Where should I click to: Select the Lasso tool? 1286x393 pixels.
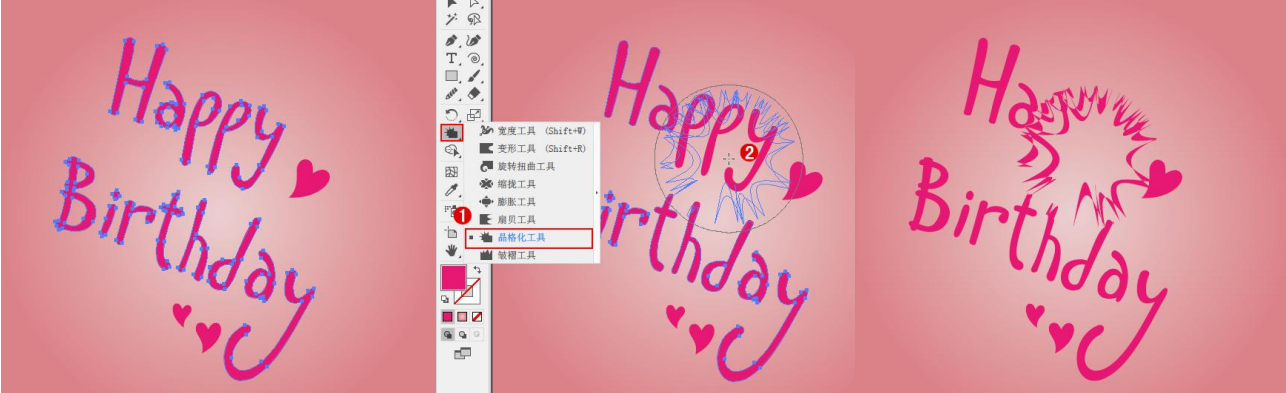pyautogui.click(x=474, y=19)
